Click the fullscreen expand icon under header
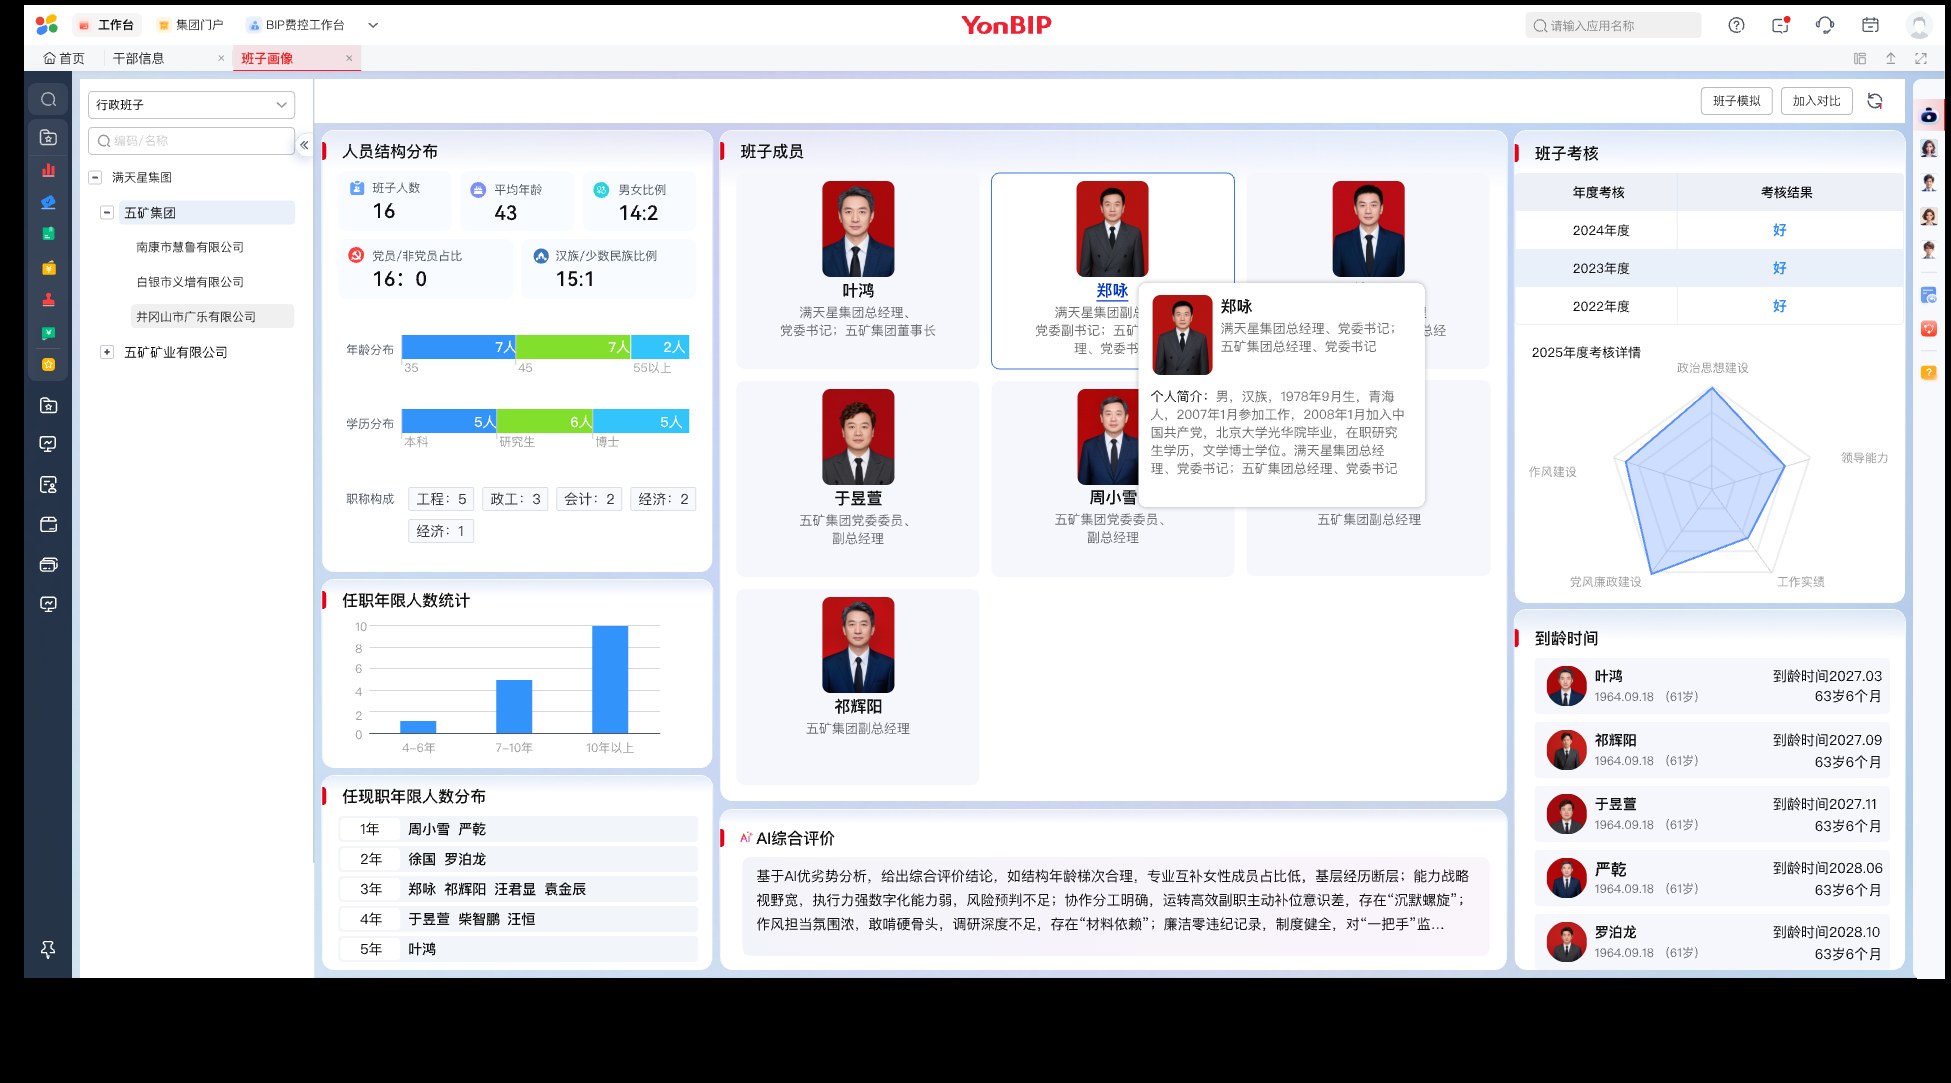 point(1921,59)
